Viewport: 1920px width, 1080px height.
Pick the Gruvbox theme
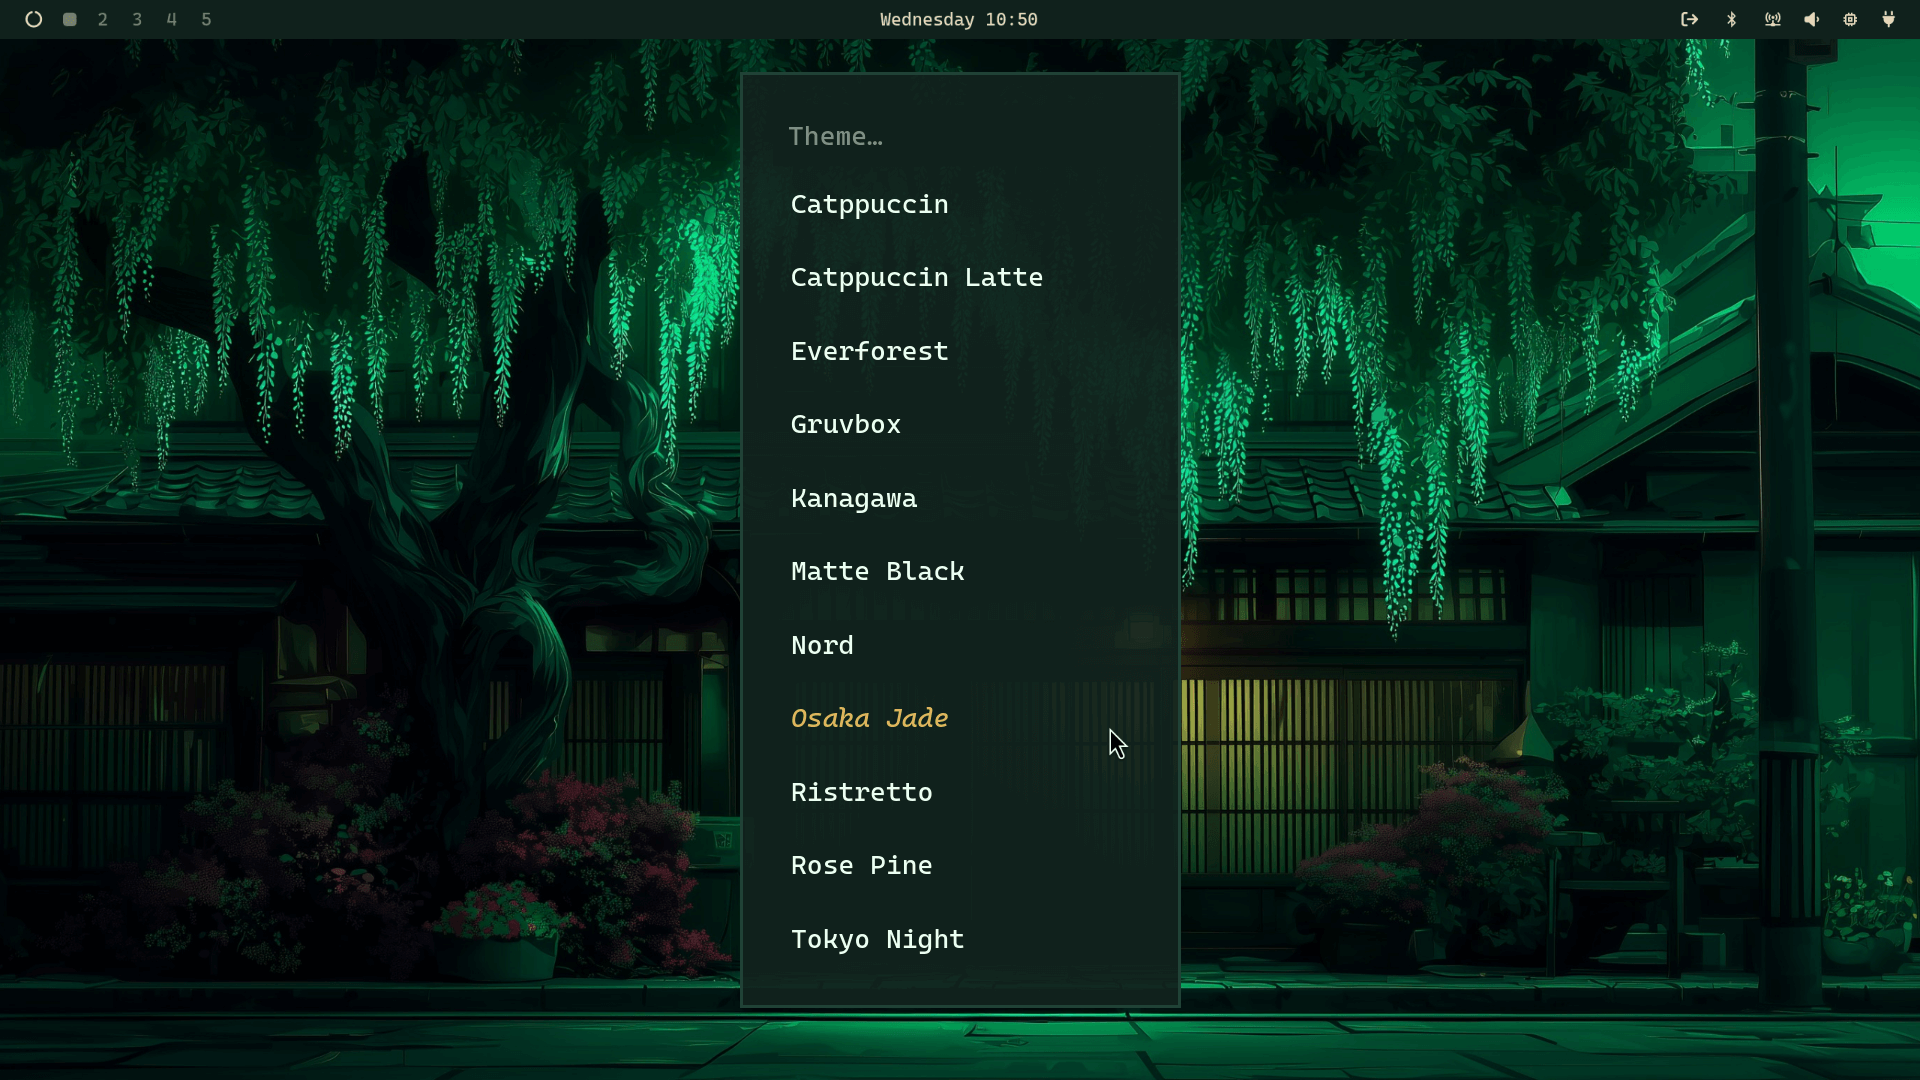click(845, 425)
